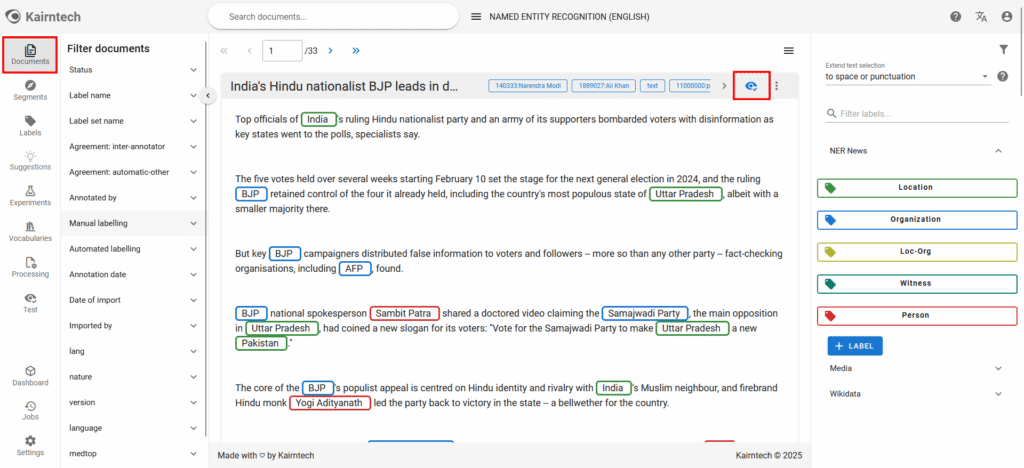
Task: Open the Experiments section
Action: (30, 195)
